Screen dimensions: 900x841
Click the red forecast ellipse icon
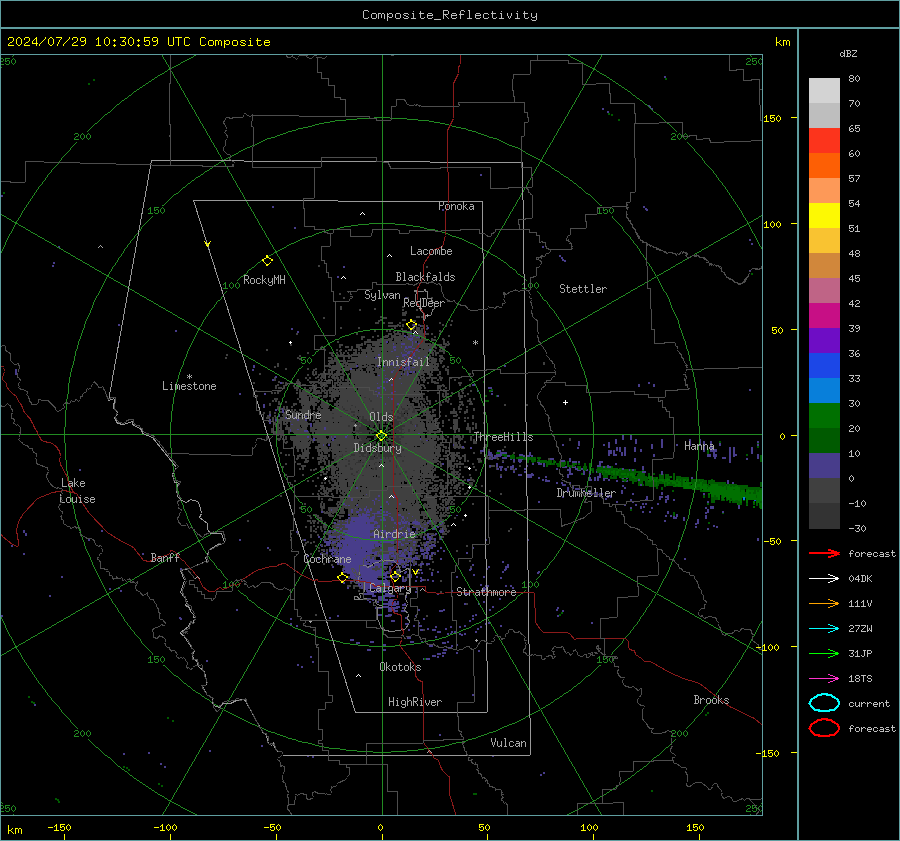(x=824, y=728)
